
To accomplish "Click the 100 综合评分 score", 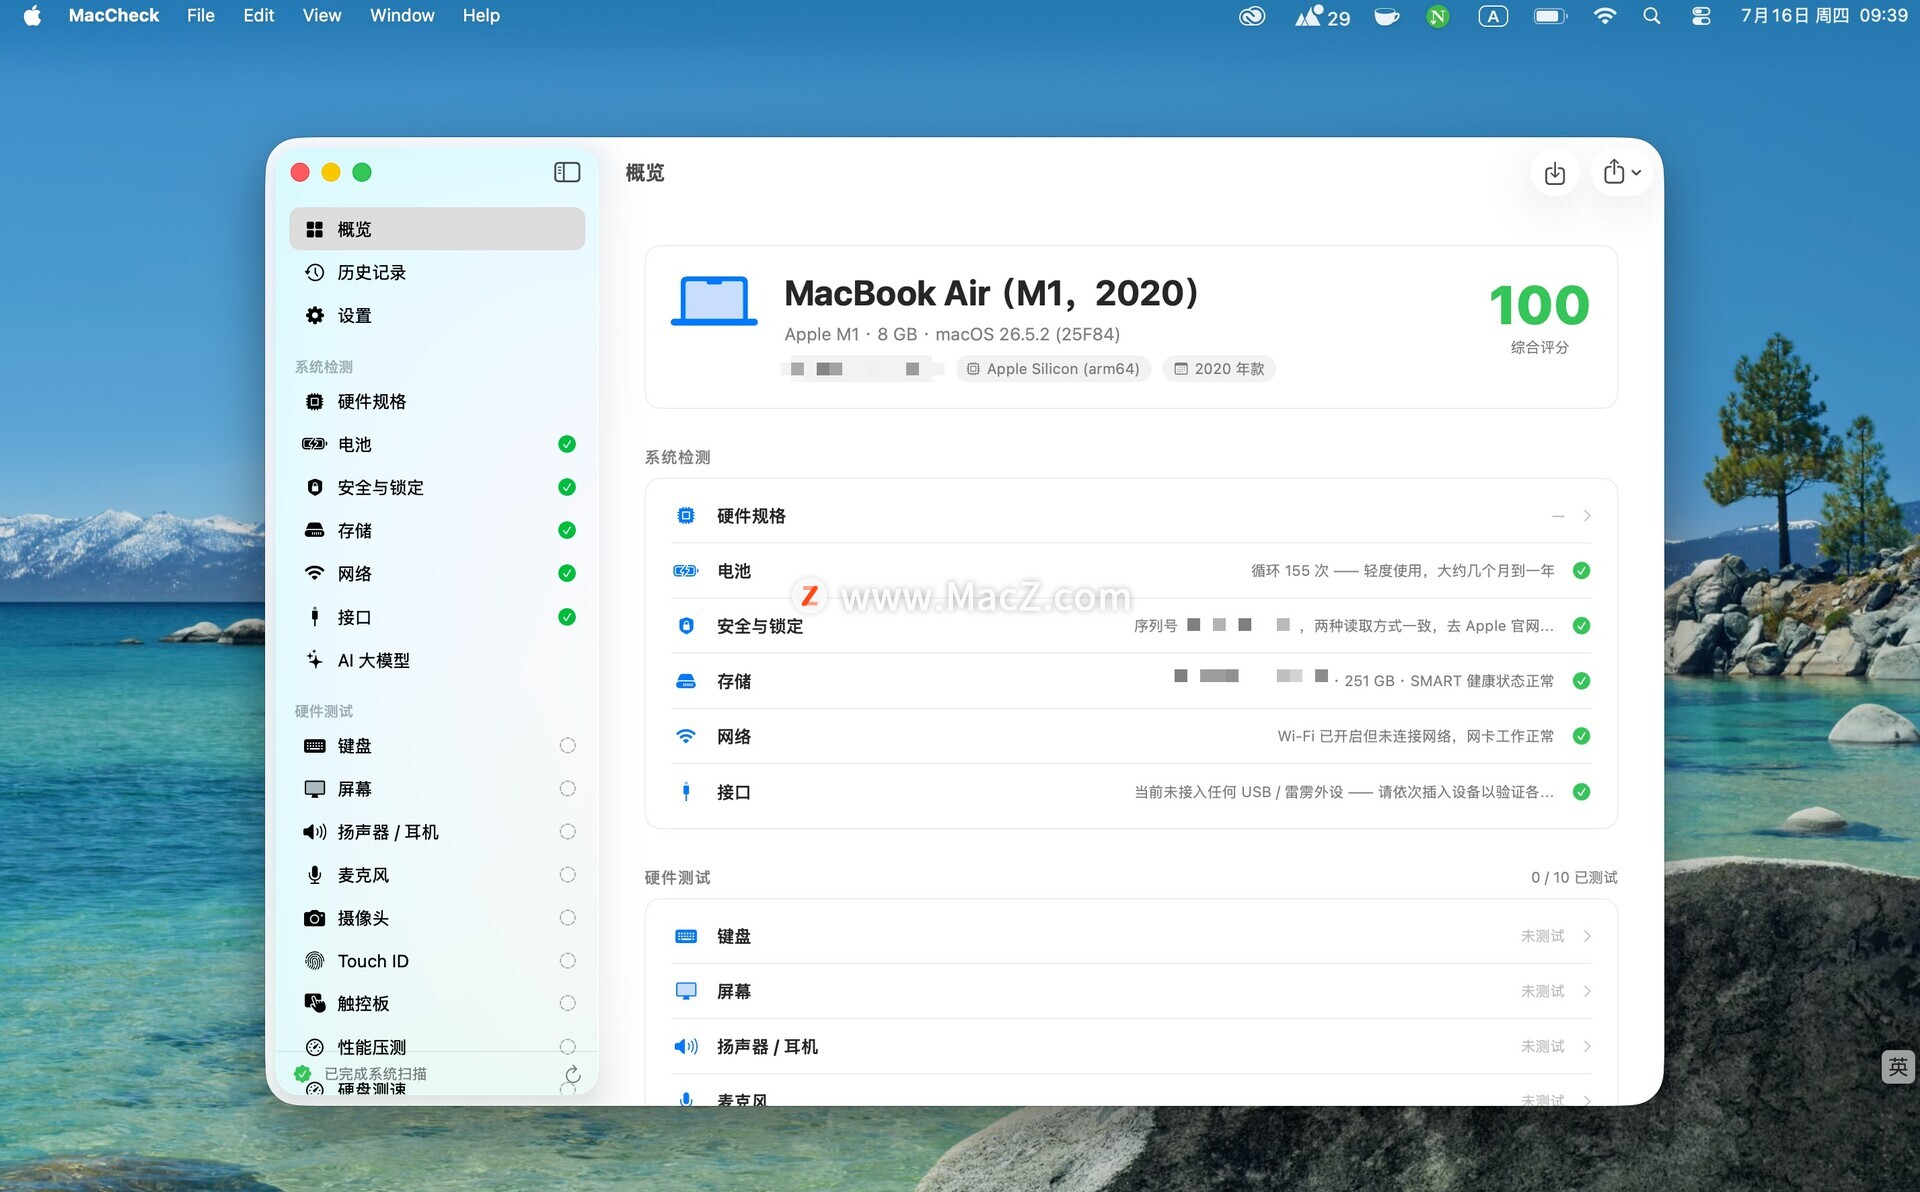I will click(x=1539, y=317).
